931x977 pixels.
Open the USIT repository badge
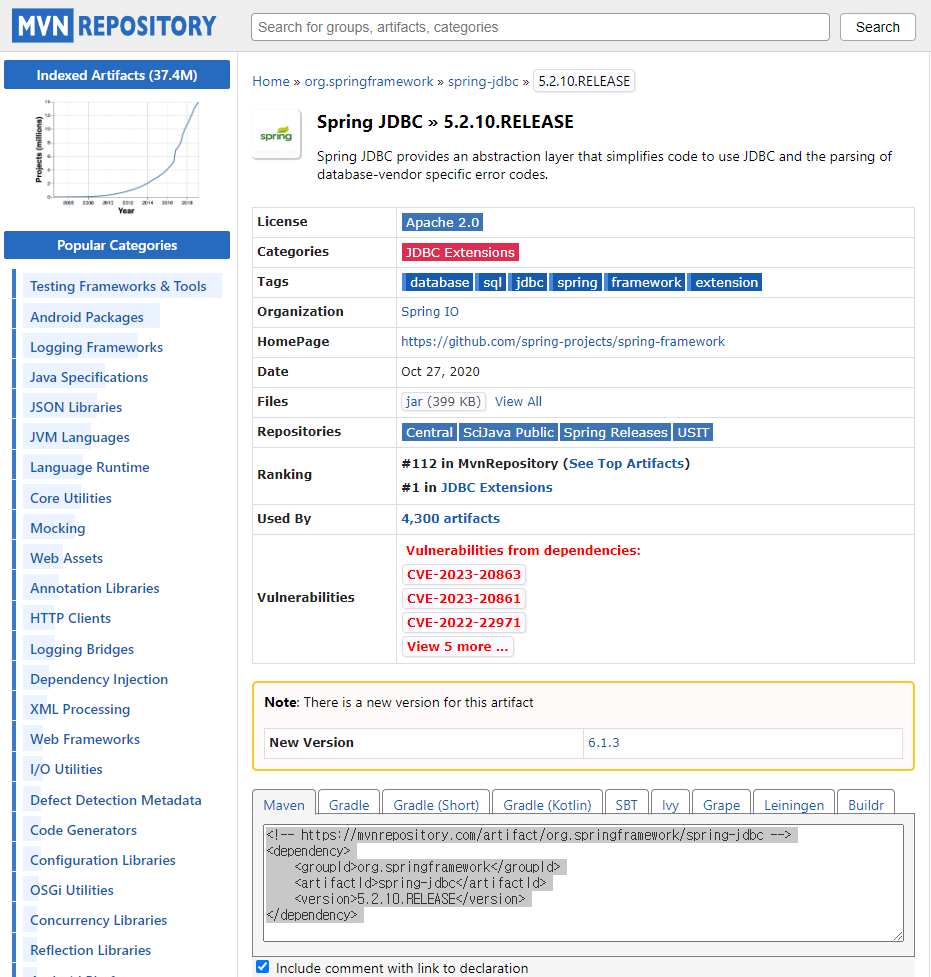click(693, 432)
